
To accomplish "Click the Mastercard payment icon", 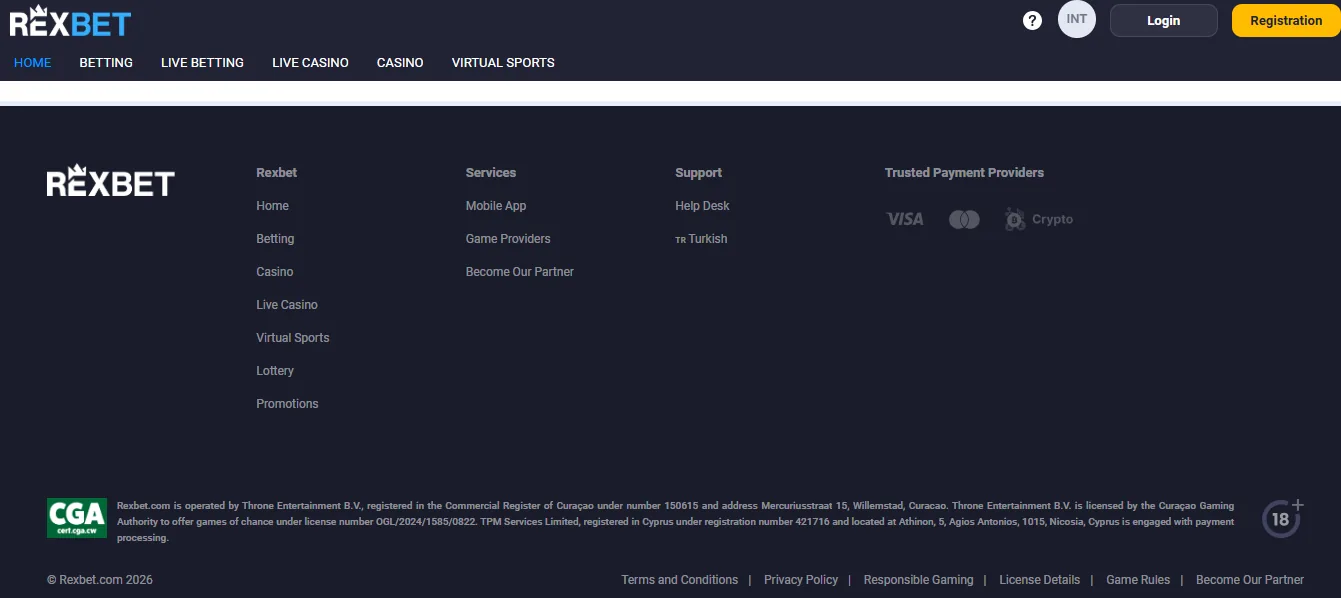I will 964,219.
